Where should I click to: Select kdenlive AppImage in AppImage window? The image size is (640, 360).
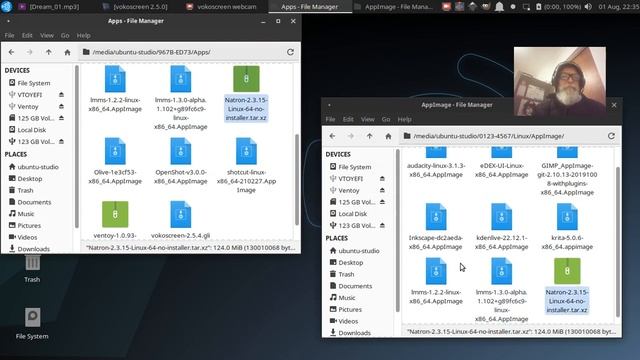click(502, 227)
